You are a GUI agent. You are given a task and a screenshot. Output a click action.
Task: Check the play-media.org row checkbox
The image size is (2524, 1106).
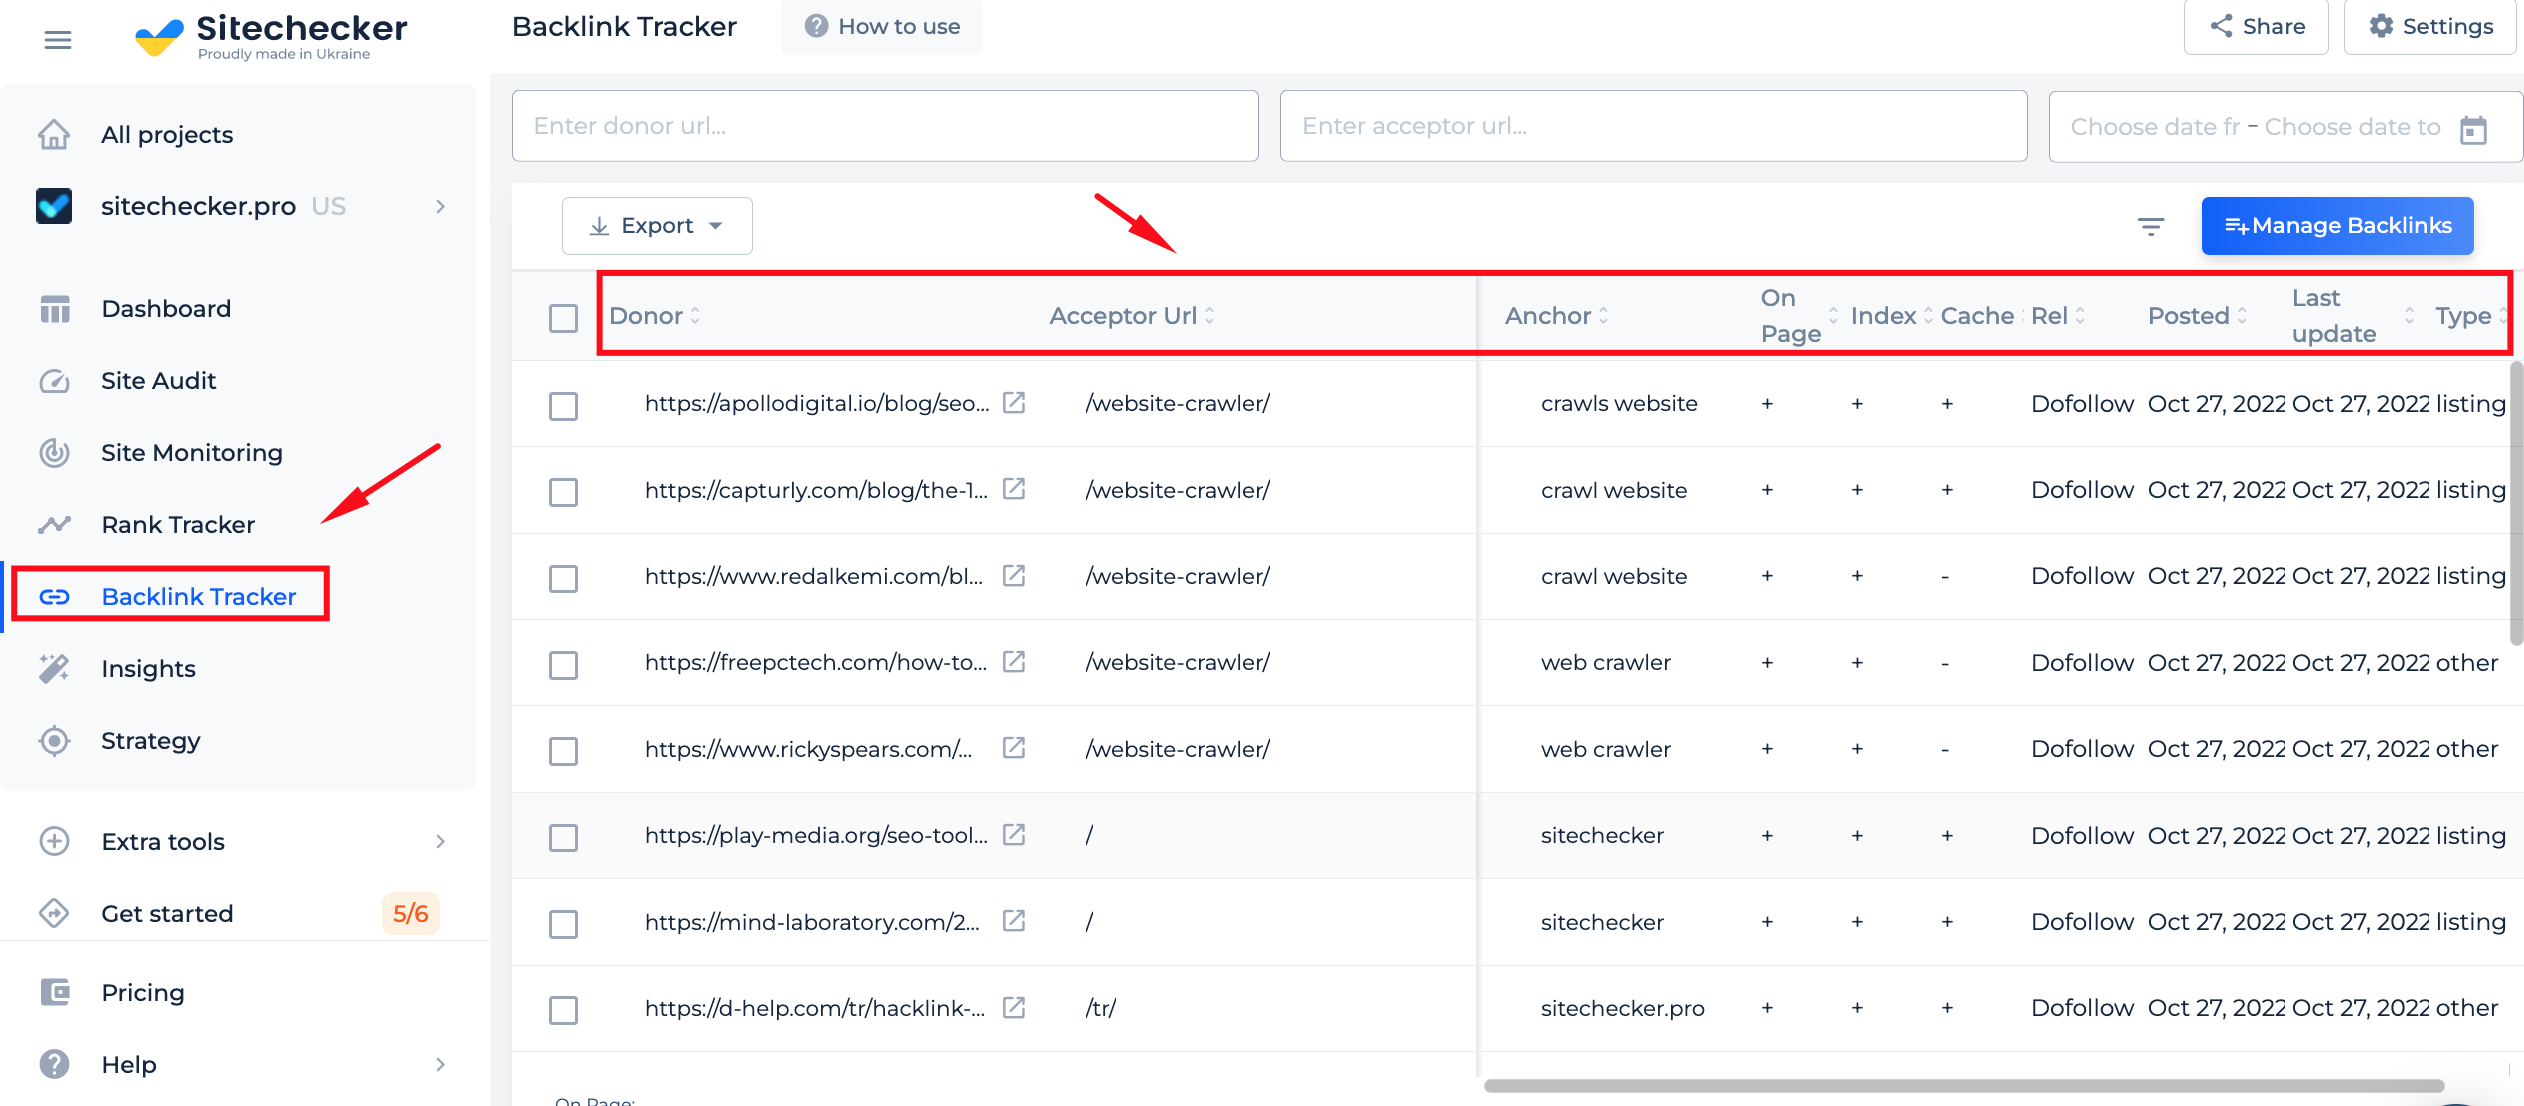tap(564, 837)
